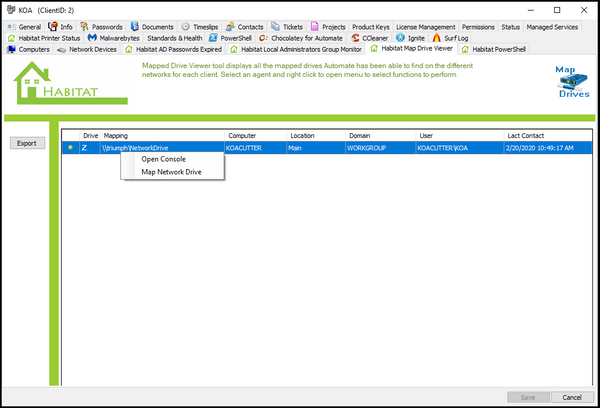
Task: Sort by the Location column header
Action: (316, 135)
